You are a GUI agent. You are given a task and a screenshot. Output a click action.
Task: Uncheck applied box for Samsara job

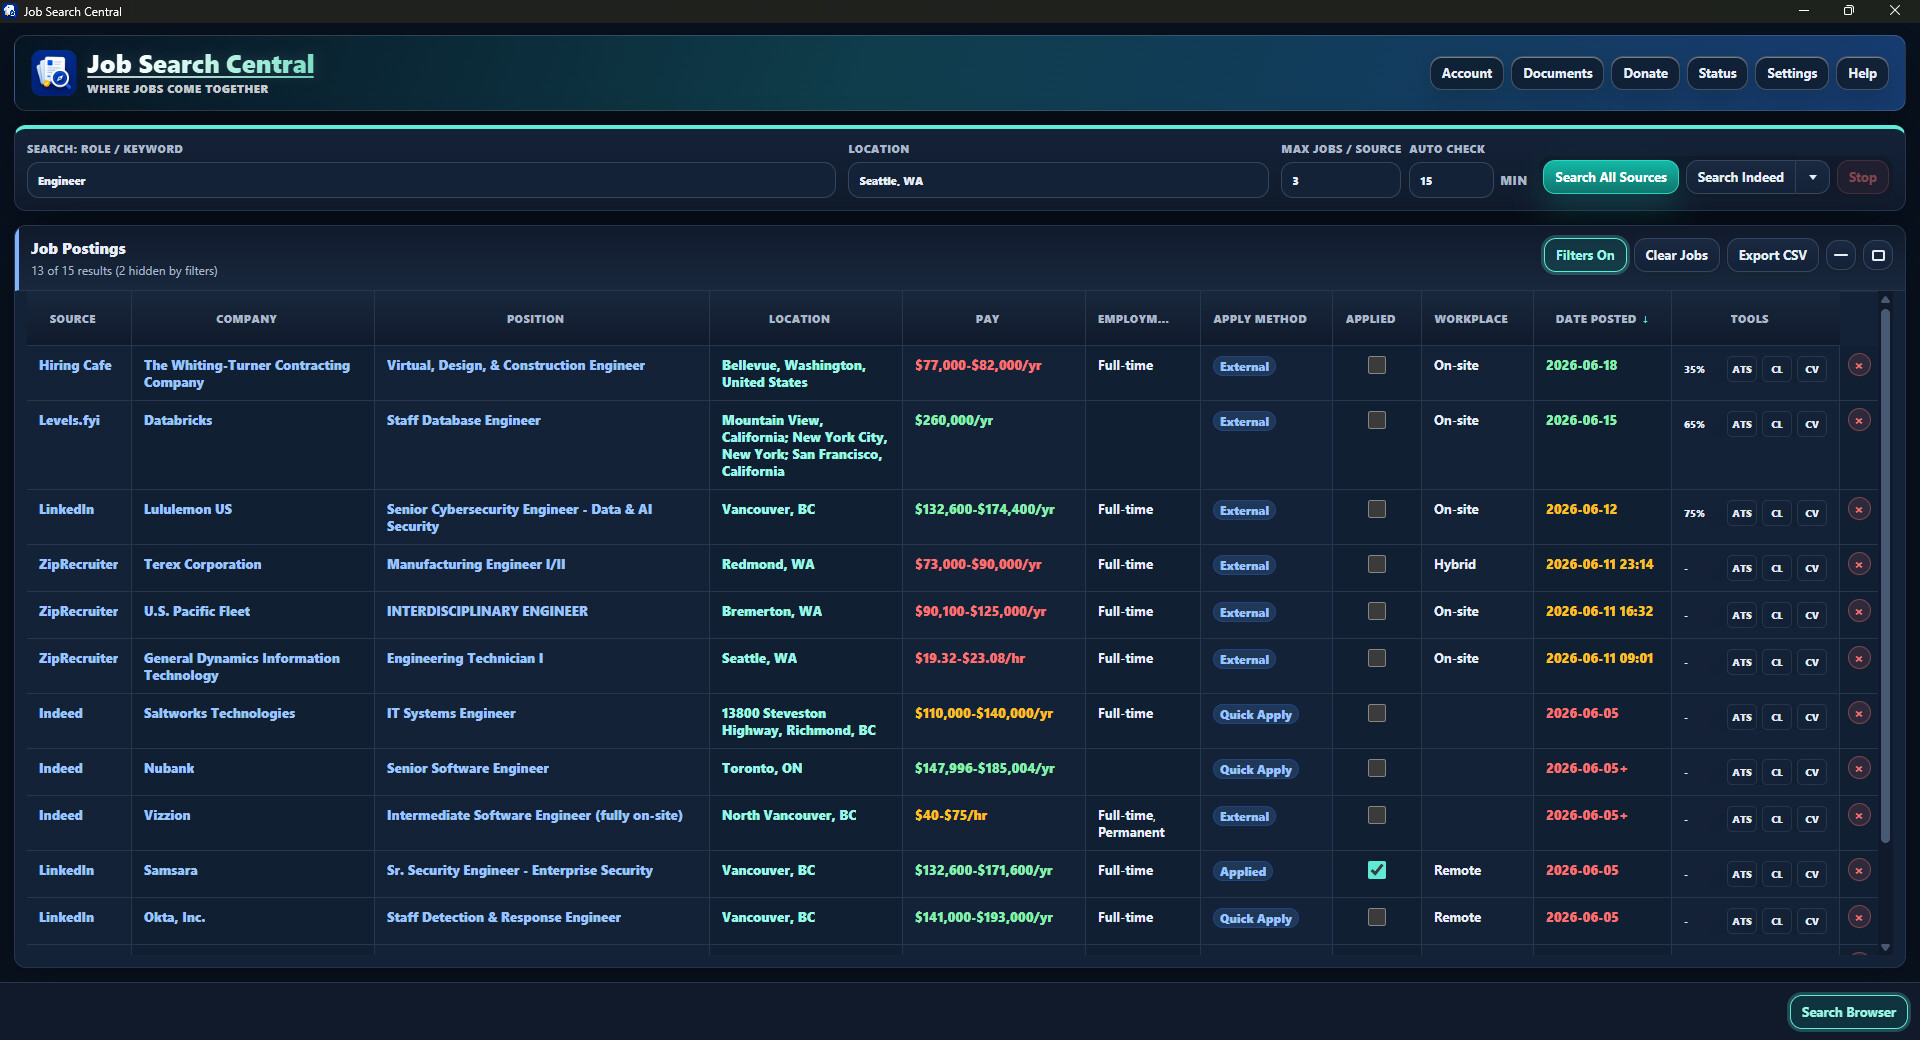1377,871
